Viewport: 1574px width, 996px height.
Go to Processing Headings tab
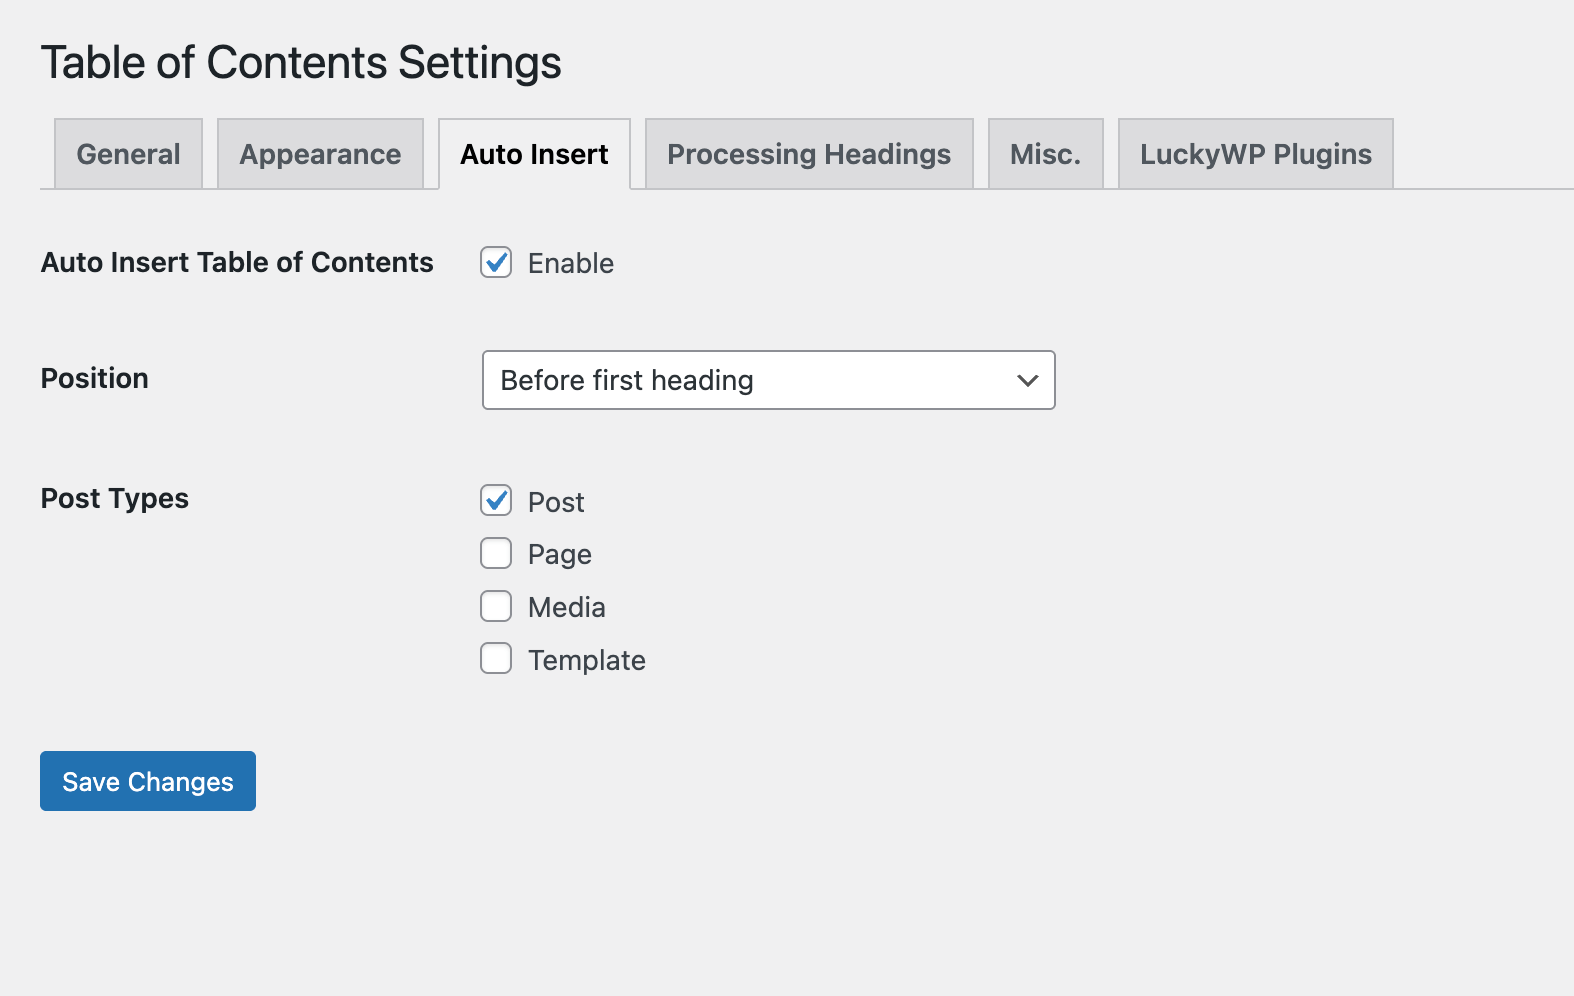[x=808, y=154]
